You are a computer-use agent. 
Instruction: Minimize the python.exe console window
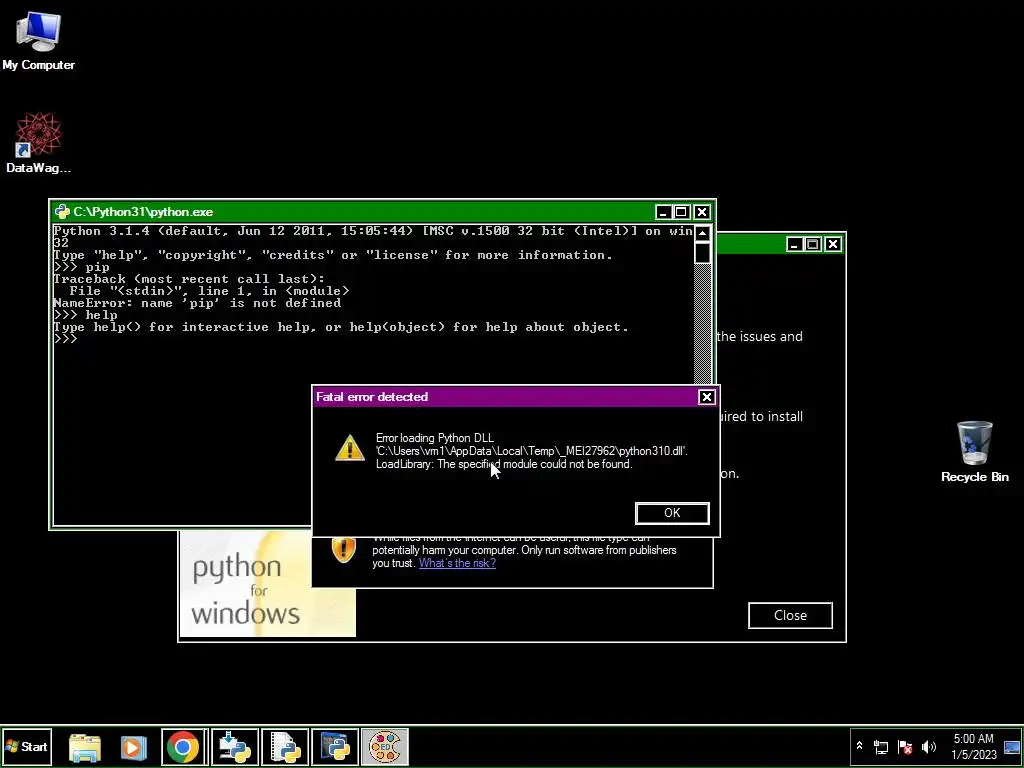(664, 212)
